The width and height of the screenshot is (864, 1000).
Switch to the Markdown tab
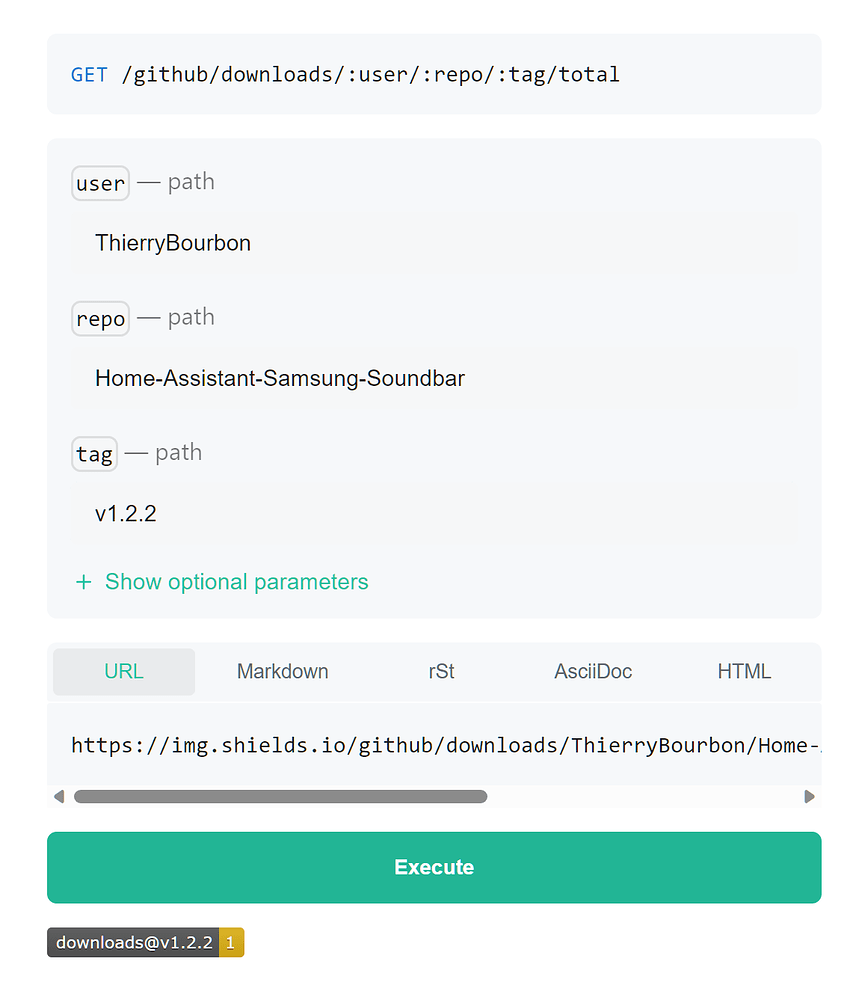(282, 671)
